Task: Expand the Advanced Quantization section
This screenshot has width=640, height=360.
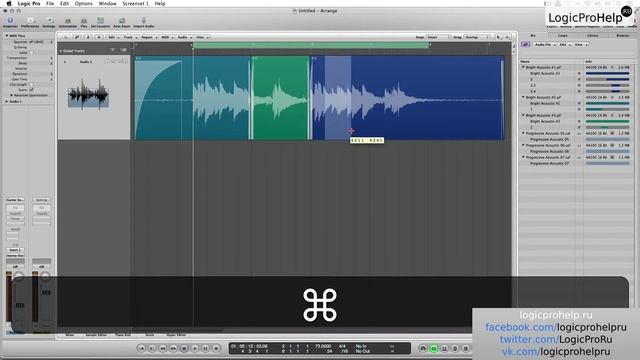Action: coord(12,95)
